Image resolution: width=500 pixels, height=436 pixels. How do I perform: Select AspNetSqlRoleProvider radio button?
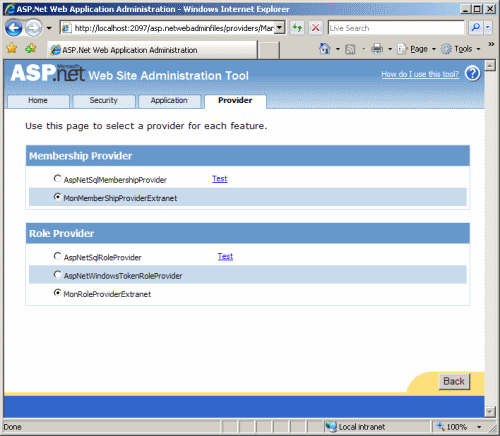coord(57,256)
